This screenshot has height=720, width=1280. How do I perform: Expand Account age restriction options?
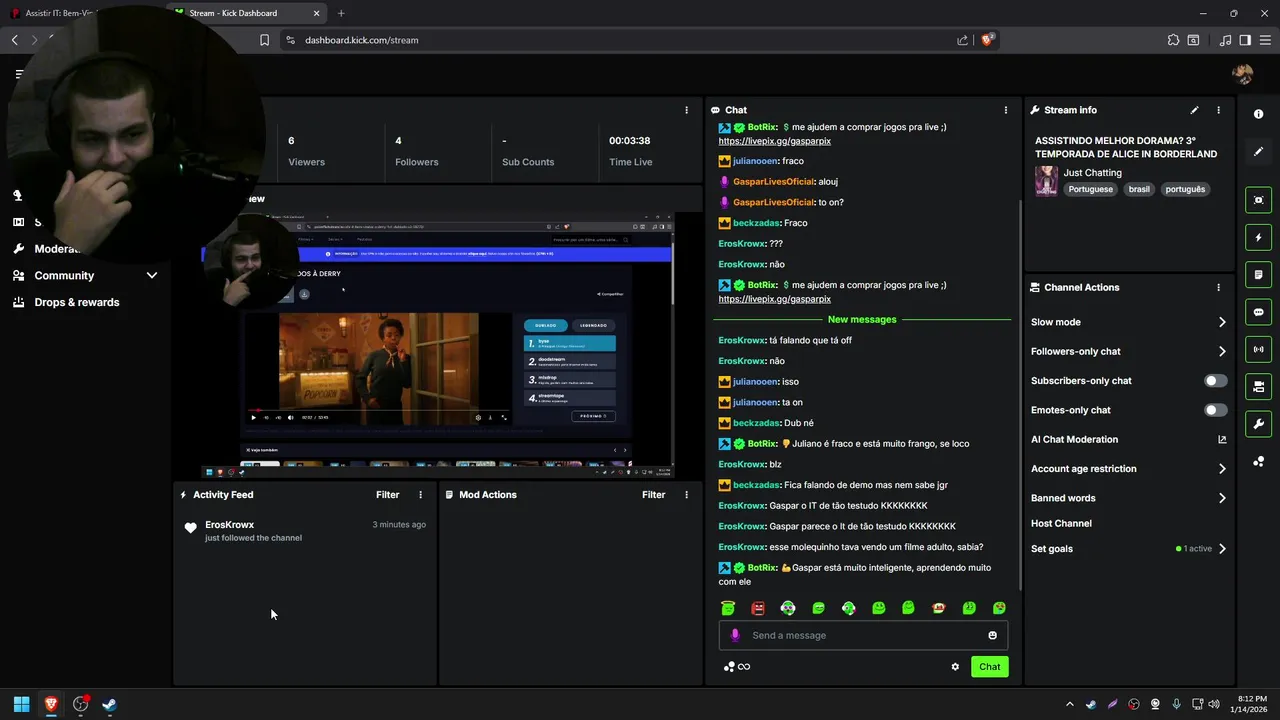click(x=1222, y=469)
